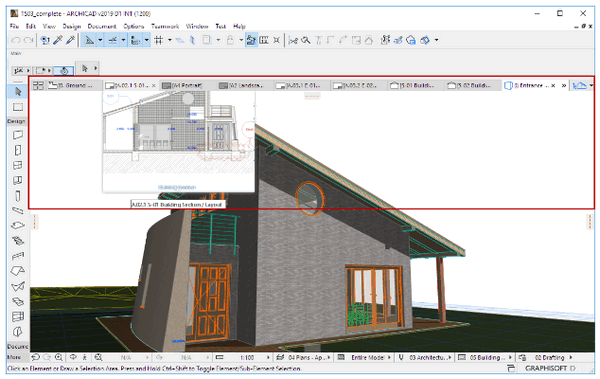Close the A.02.1 S-01 tab
Screen dimensions: 600x379
pos(153,86)
